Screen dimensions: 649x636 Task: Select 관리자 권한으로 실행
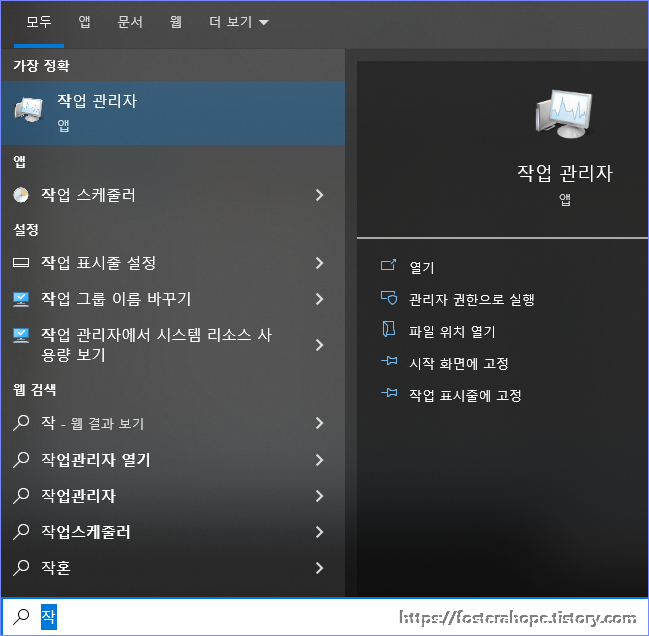click(472, 299)
